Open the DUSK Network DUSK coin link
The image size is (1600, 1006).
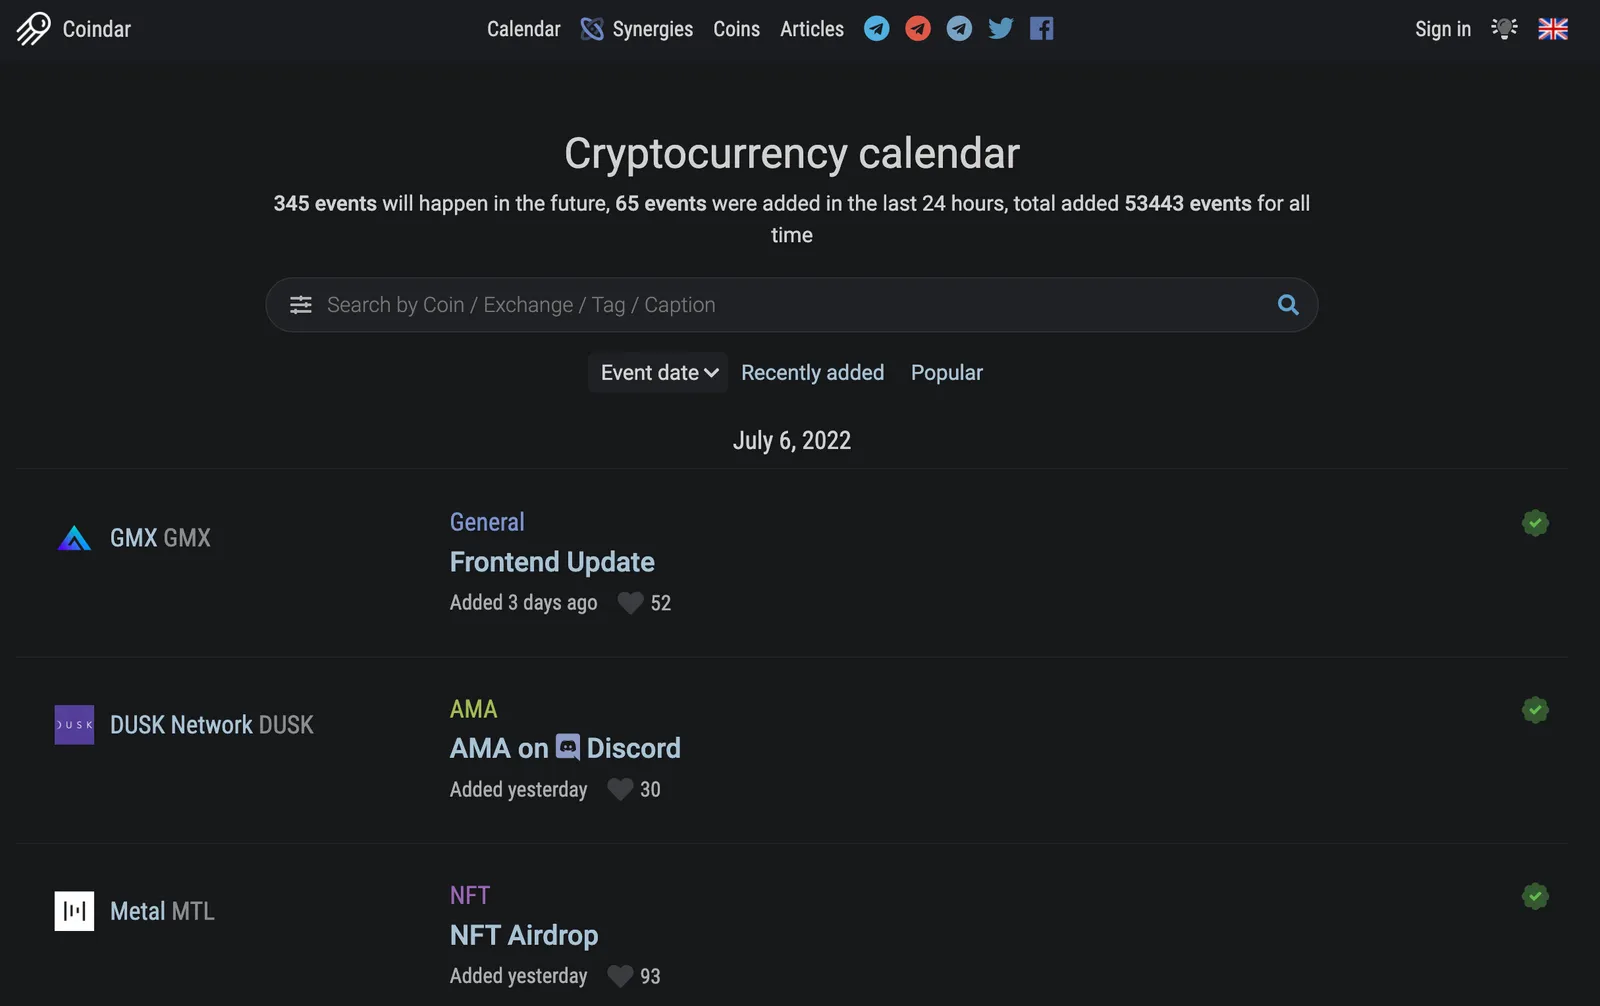click(x=212, y=725)
